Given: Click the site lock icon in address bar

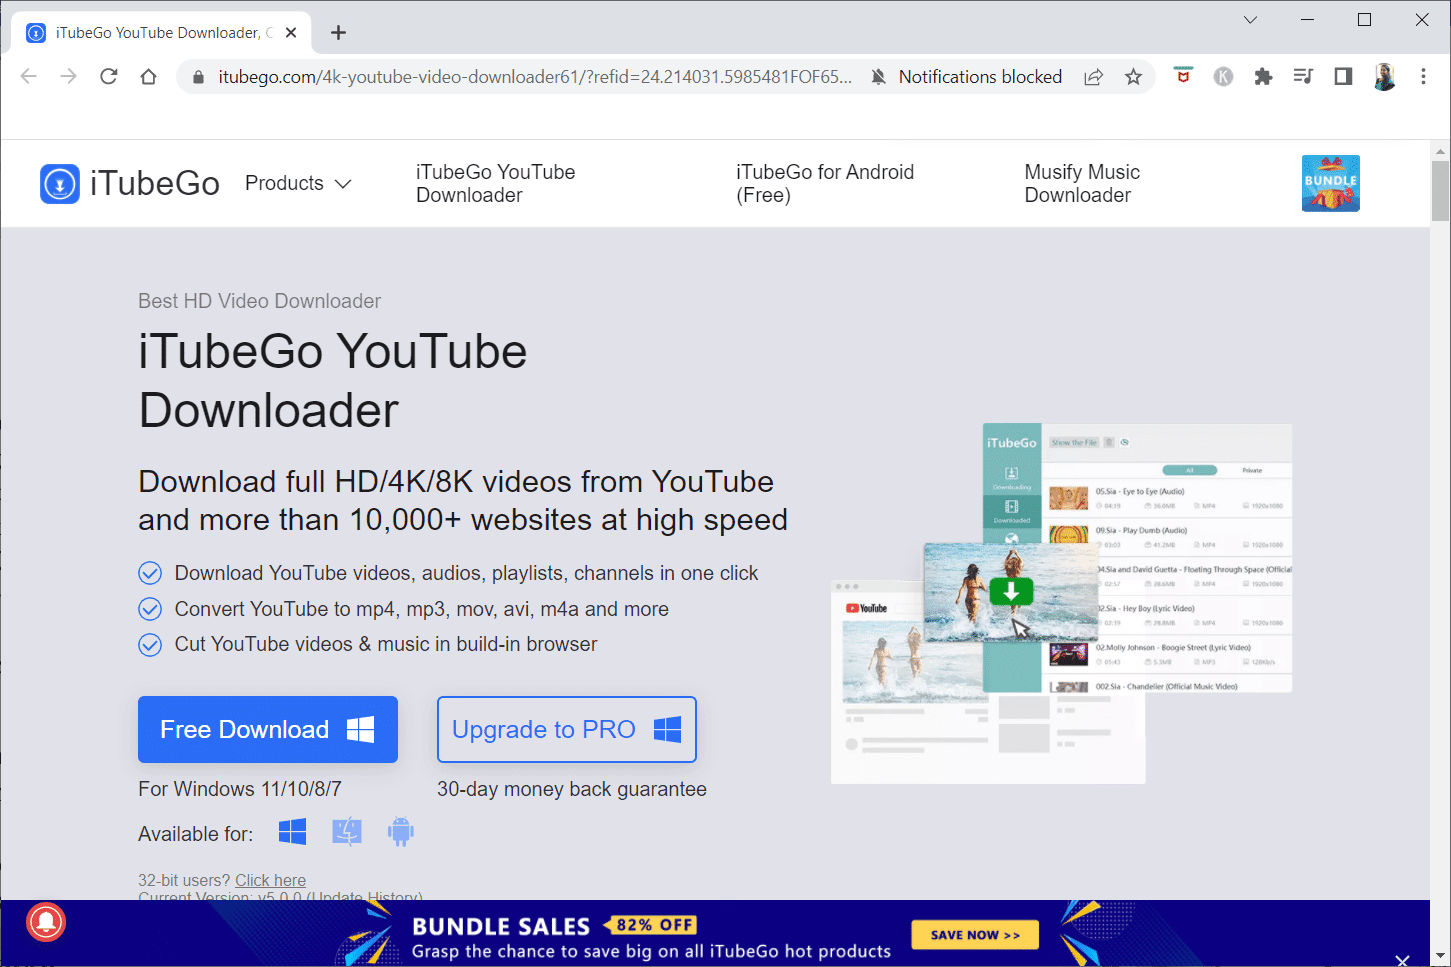Looking at the screenshot, I should (198, 77).
